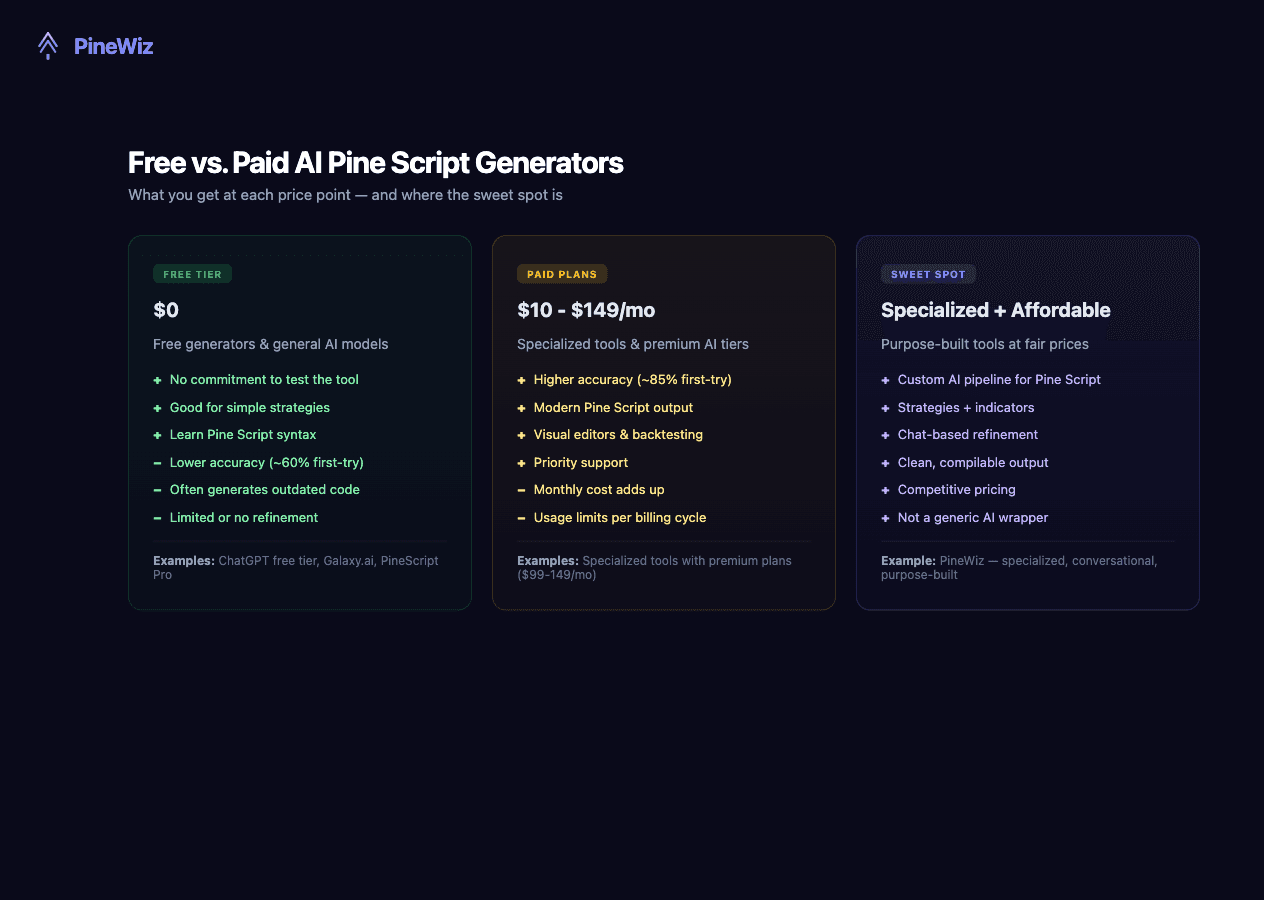The image size is (1264, 900).
Task: Select the plus icon beside 'No commitment to test the tool'
Action: coord(157,379)
